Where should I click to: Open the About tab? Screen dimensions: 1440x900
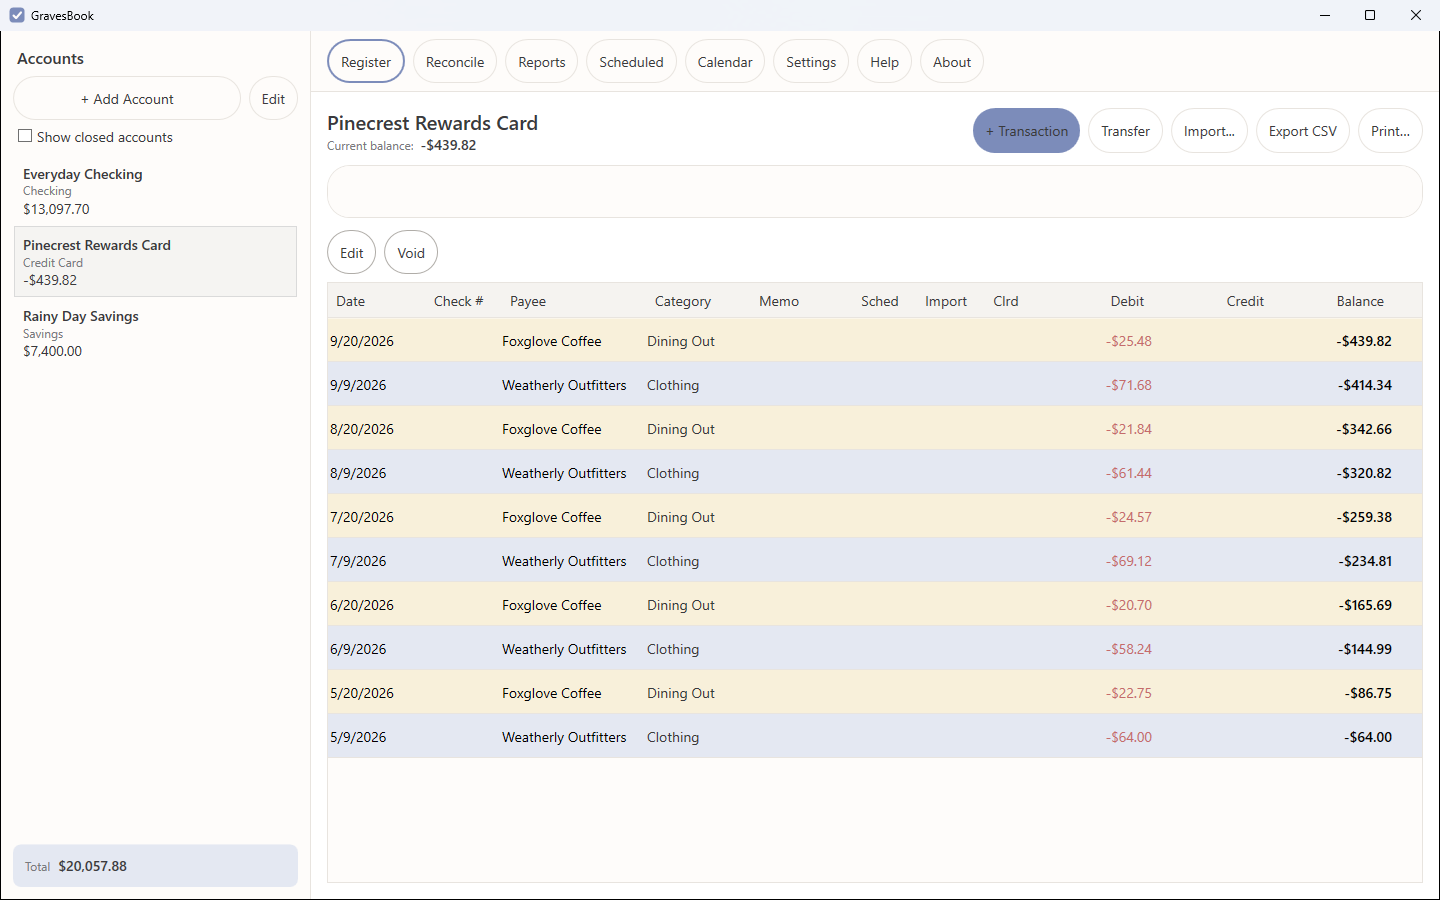click(952, 62)
